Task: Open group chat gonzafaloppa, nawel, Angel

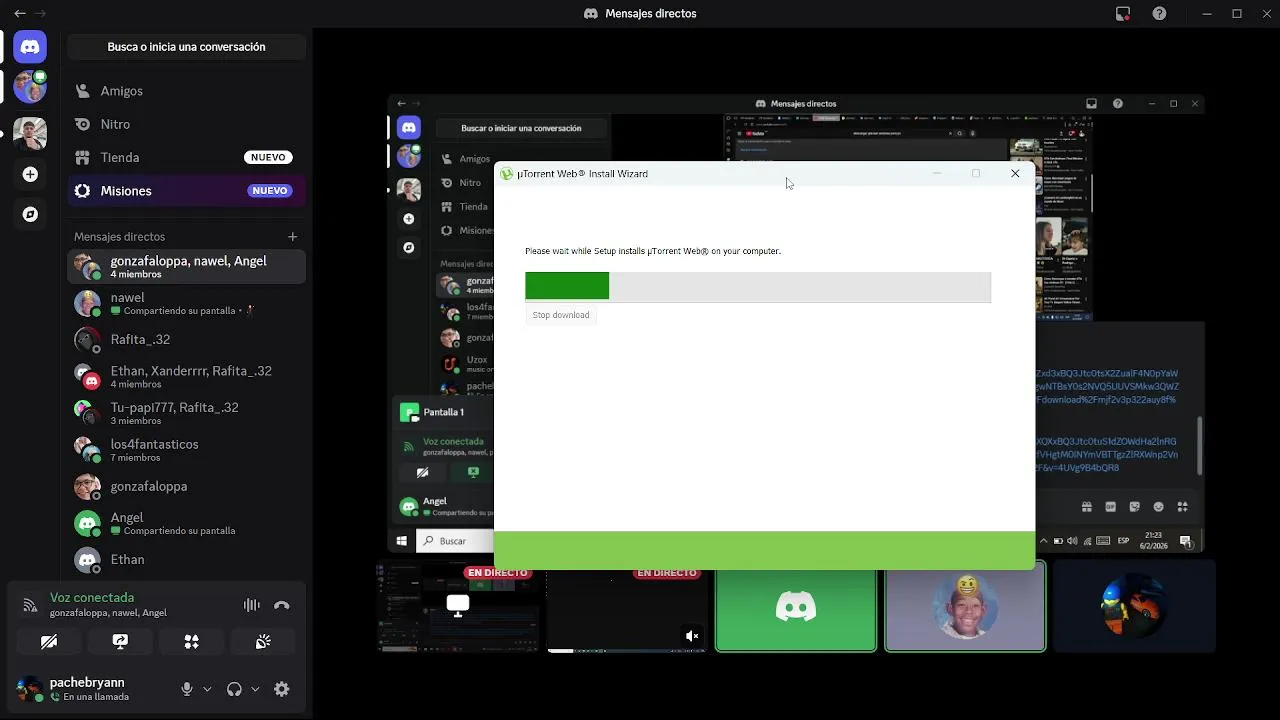Action: pyautogui.click(x=186, y=267)
